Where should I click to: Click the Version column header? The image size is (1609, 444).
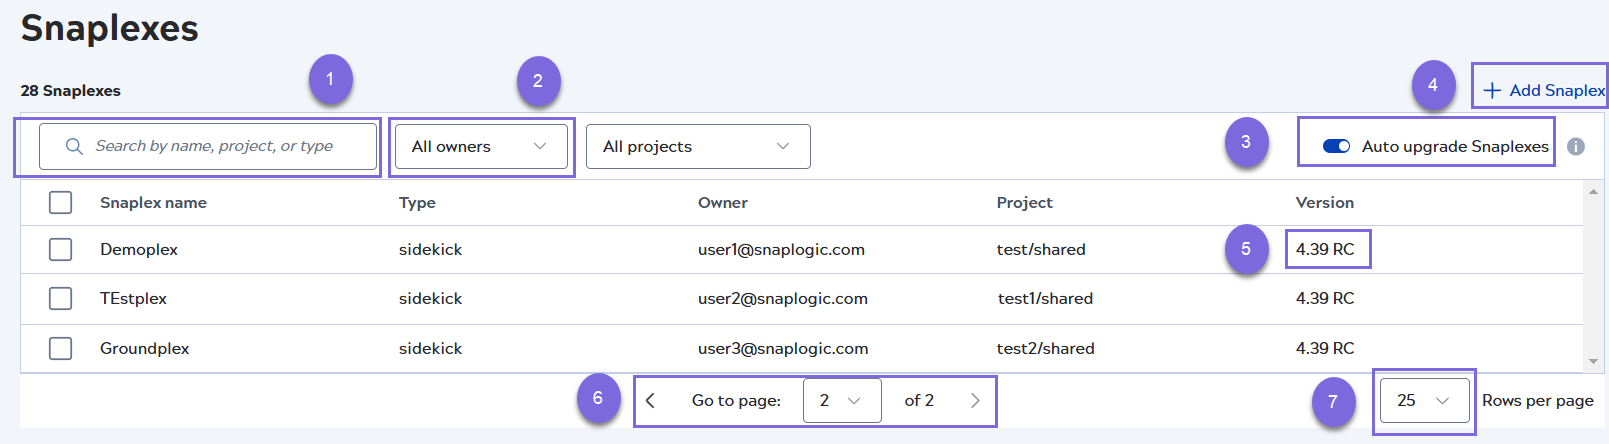(1324, 202)
